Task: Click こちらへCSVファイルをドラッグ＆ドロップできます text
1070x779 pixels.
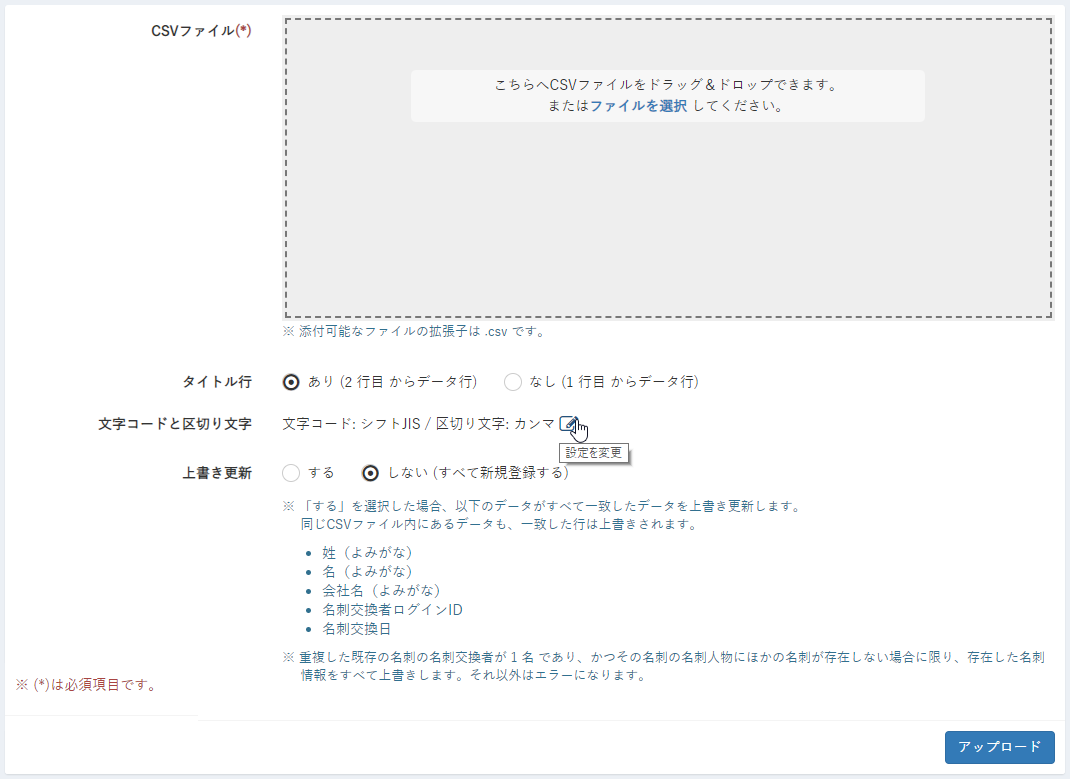Action: coord(667,85)
